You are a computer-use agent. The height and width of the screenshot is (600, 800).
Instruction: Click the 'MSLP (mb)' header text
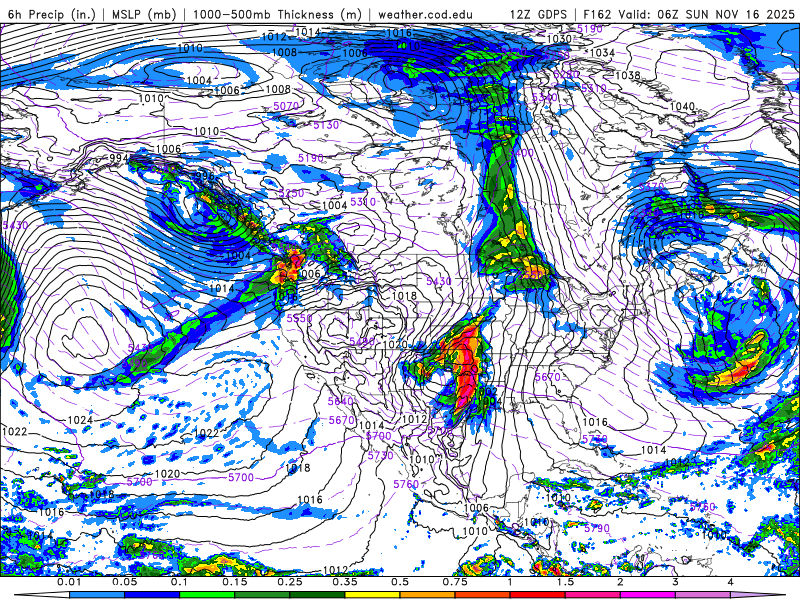click(143, 14)
